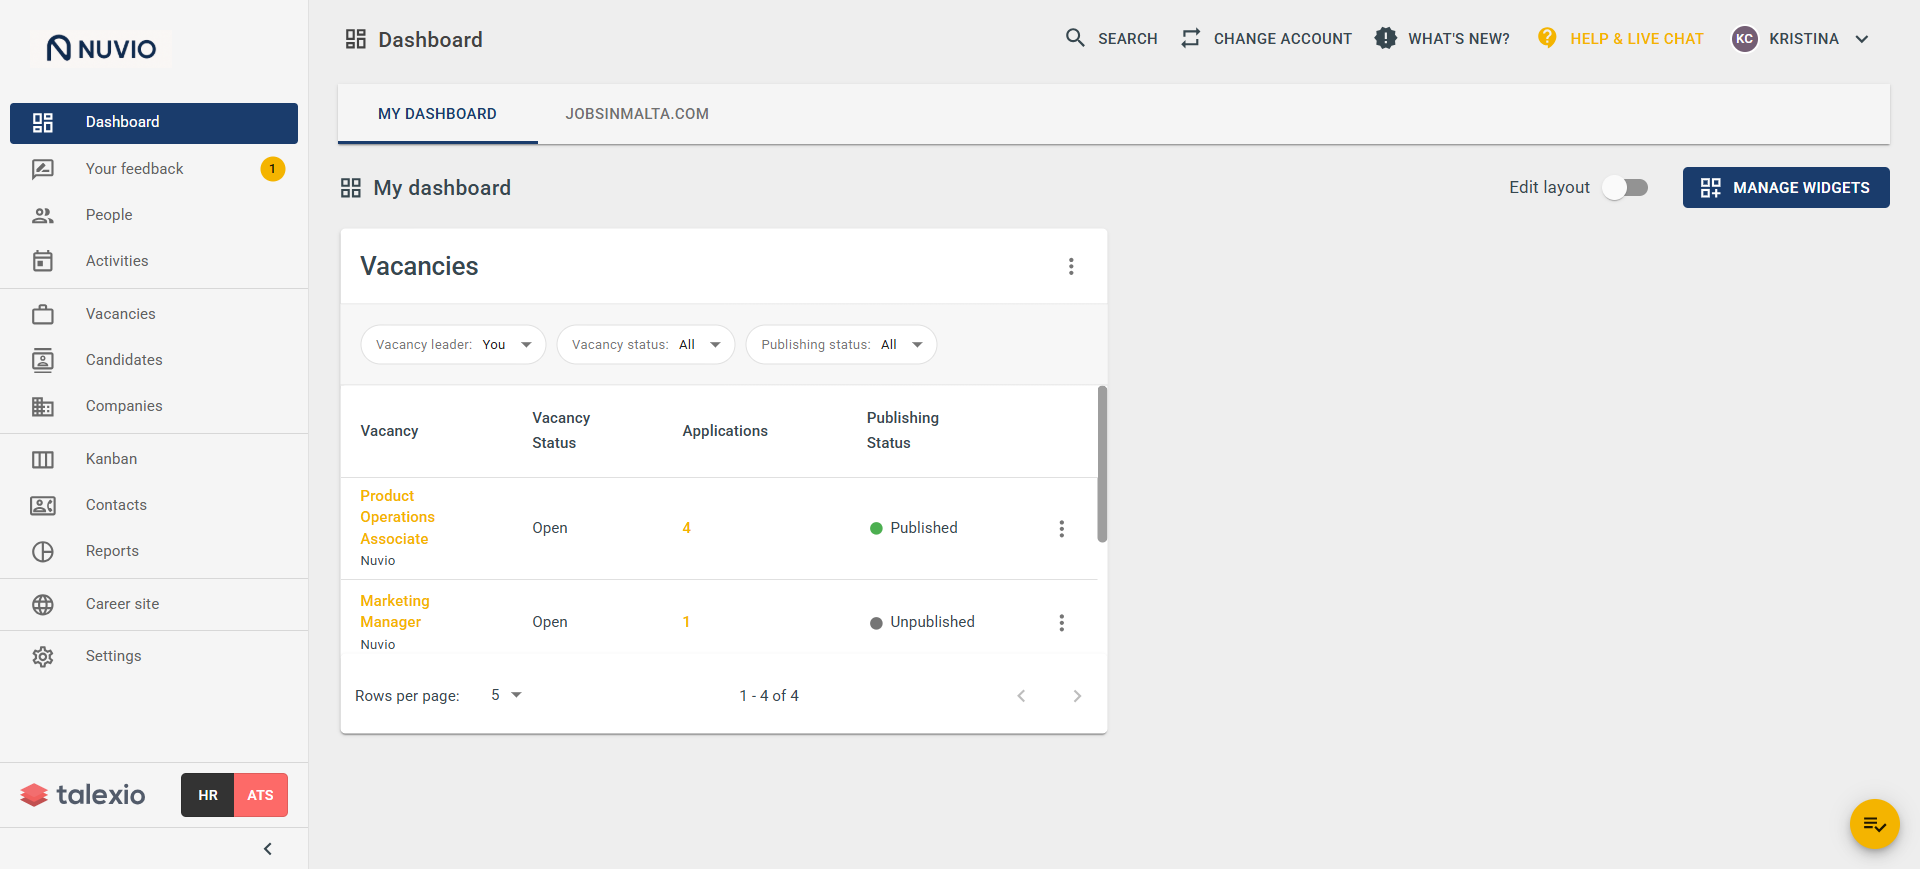The height and width of the screenshot is (869, 1920).
Task: Open the Kanban board icon in sidebar
Action: pos(43,459)
